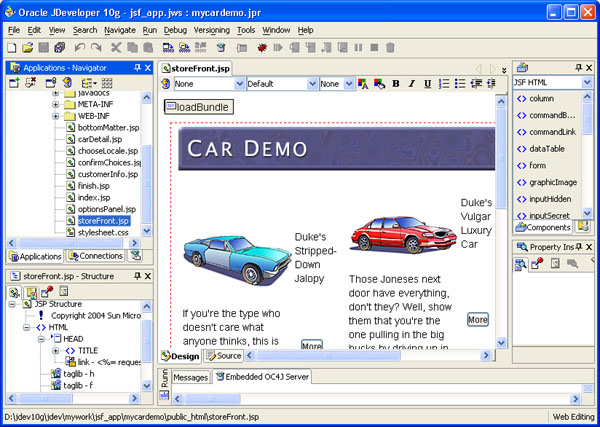Switch to the Connections tab
This screenshot has width=600, height=427.
point(95,256)
